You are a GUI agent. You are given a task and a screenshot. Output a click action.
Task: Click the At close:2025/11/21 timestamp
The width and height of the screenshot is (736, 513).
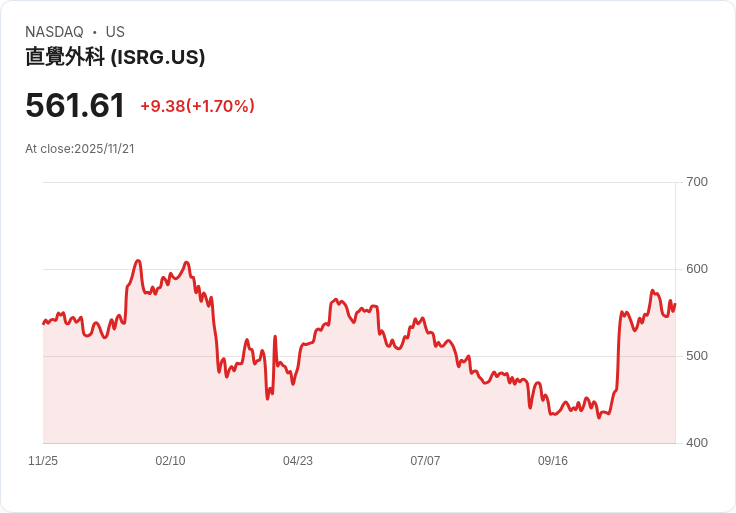80,149
